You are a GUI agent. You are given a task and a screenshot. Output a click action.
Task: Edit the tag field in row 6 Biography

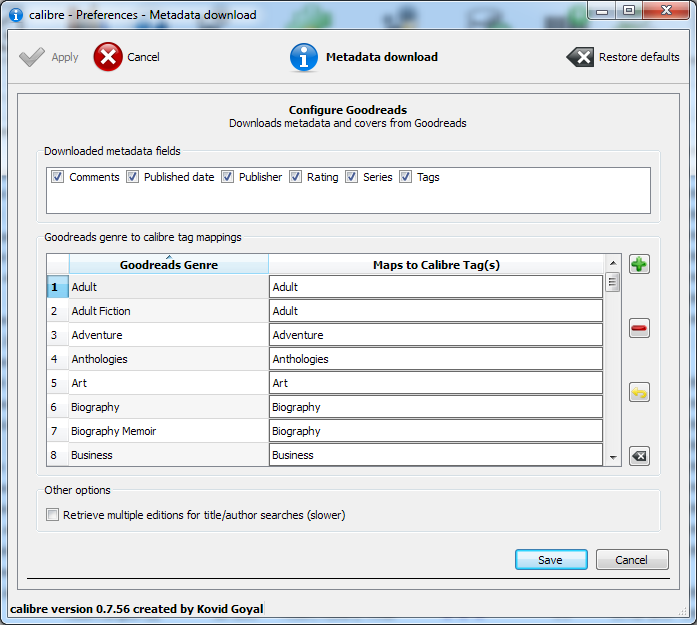click(x=436, y=407)
